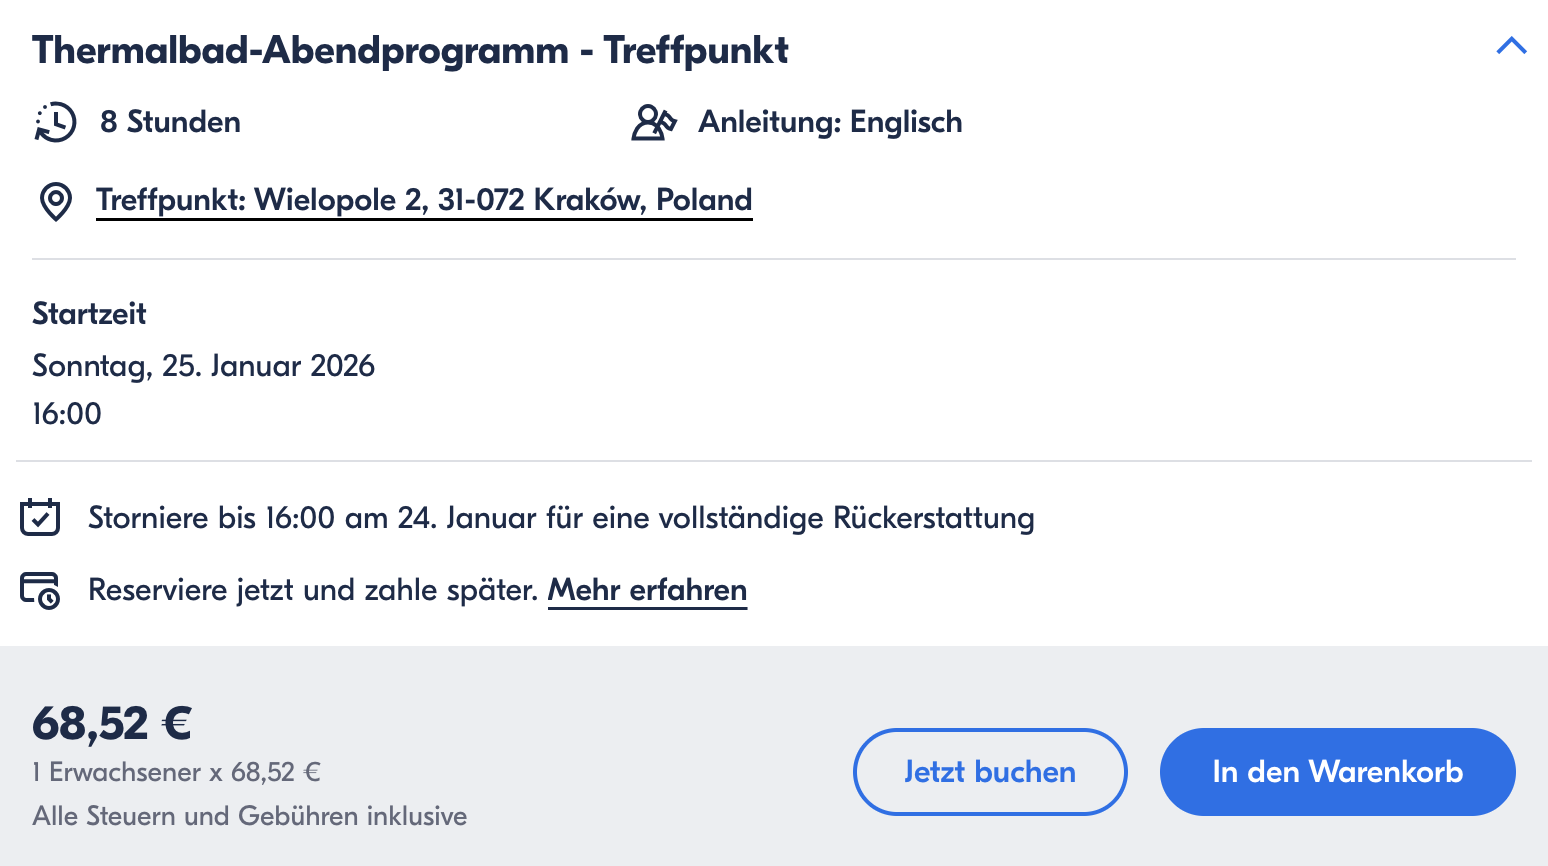
Task: Click the Alle Steuern und Gebühren inklusive note
Action: (249, 816)
